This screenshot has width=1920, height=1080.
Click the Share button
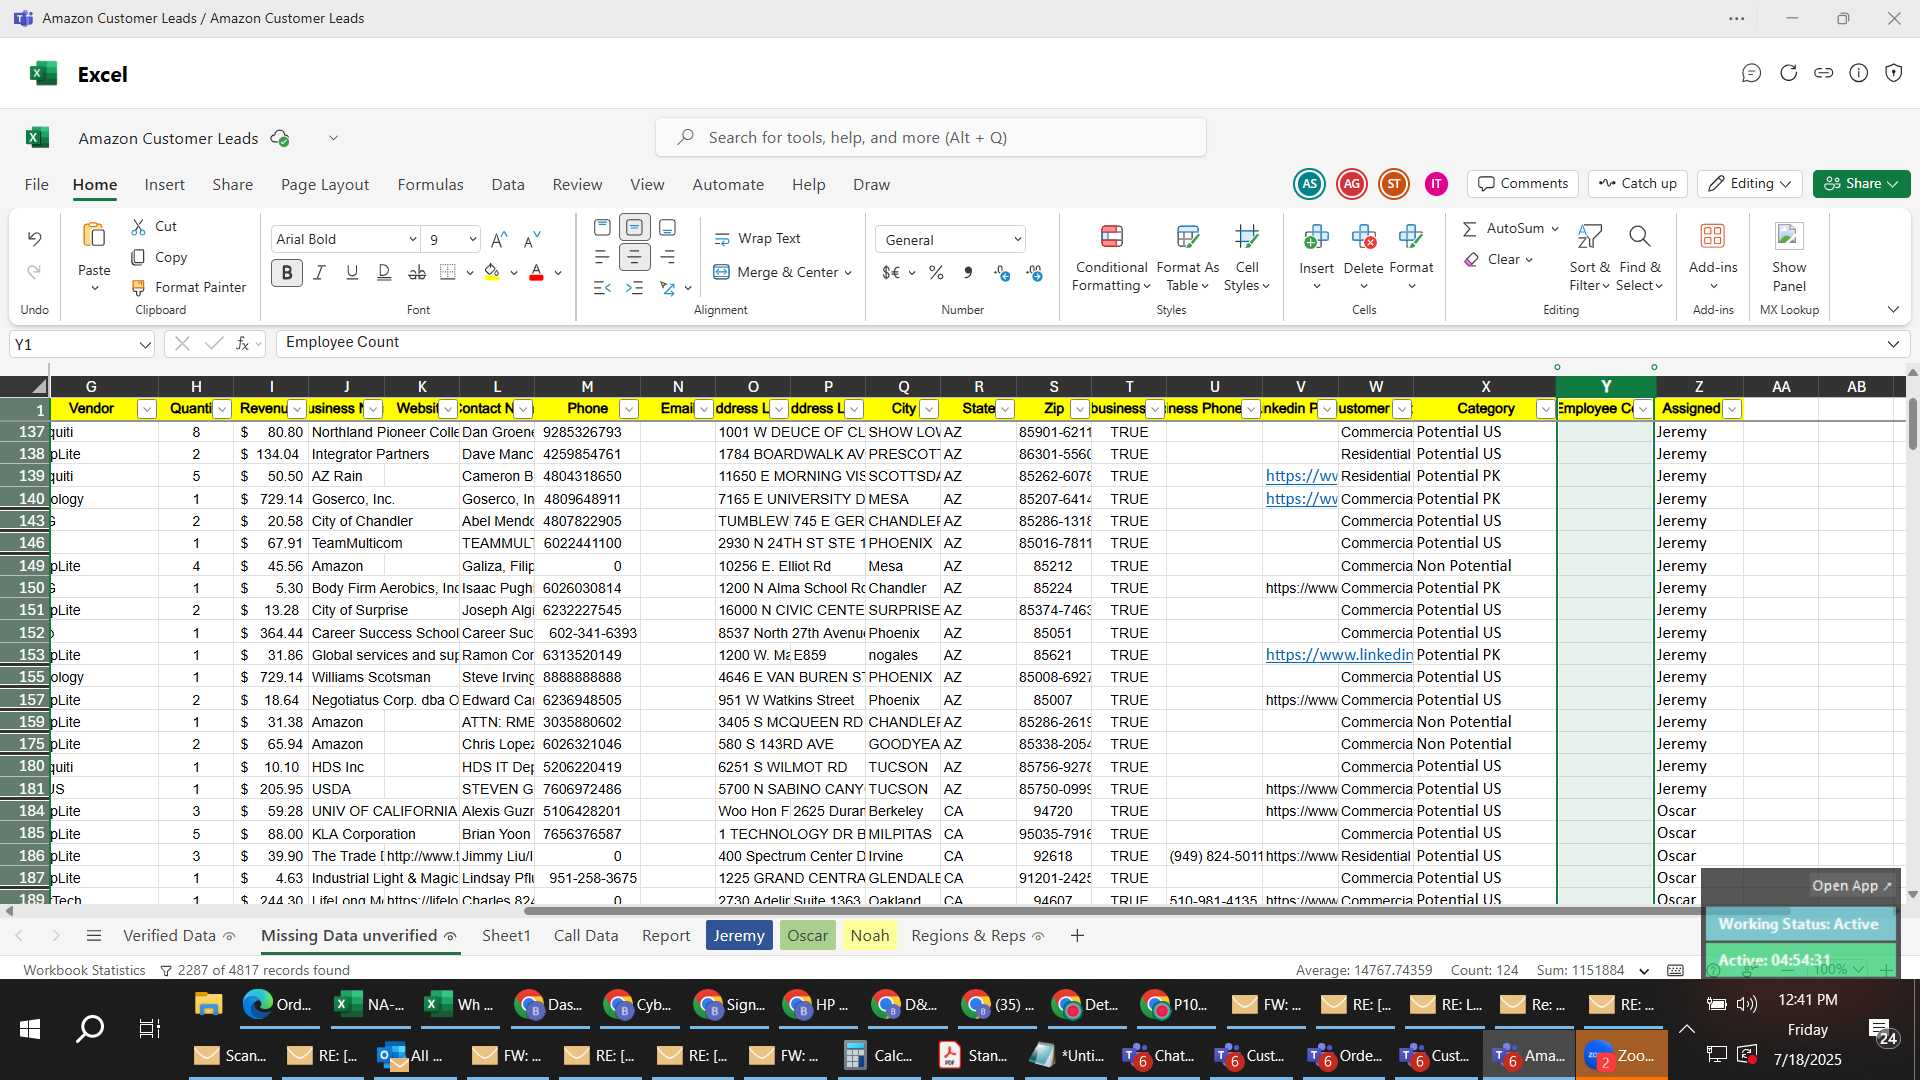click(1861, 184)
